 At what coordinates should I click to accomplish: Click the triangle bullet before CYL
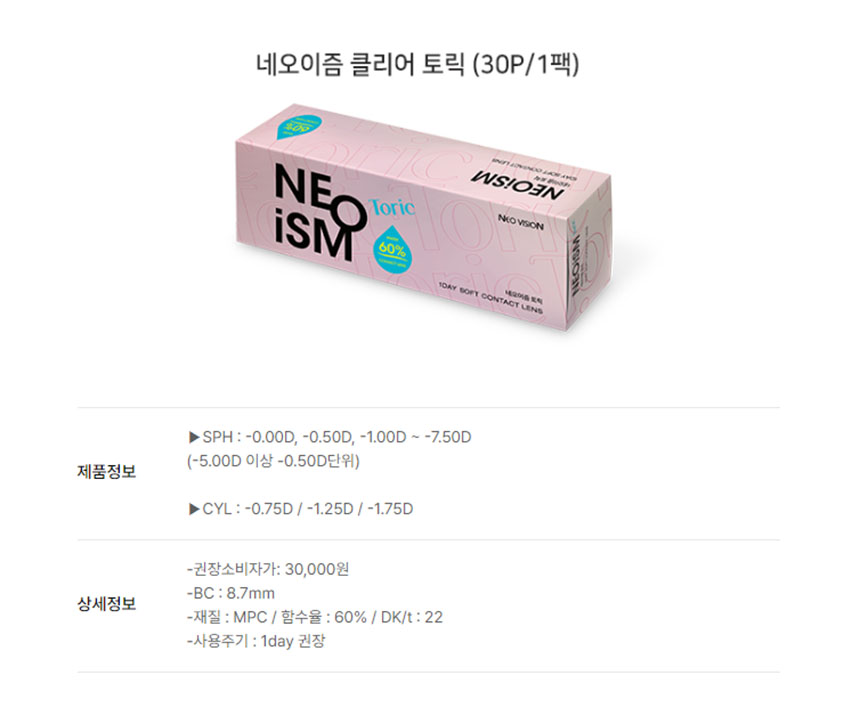tap(194, 509)
